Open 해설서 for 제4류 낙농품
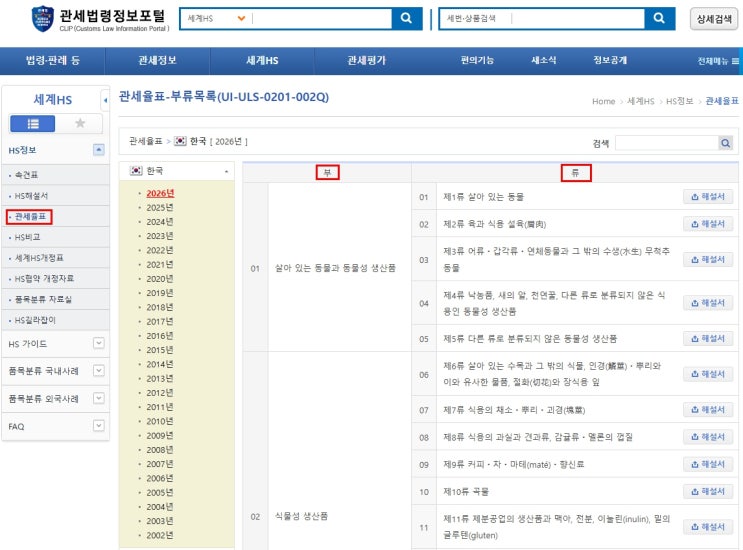 point(708,303)
